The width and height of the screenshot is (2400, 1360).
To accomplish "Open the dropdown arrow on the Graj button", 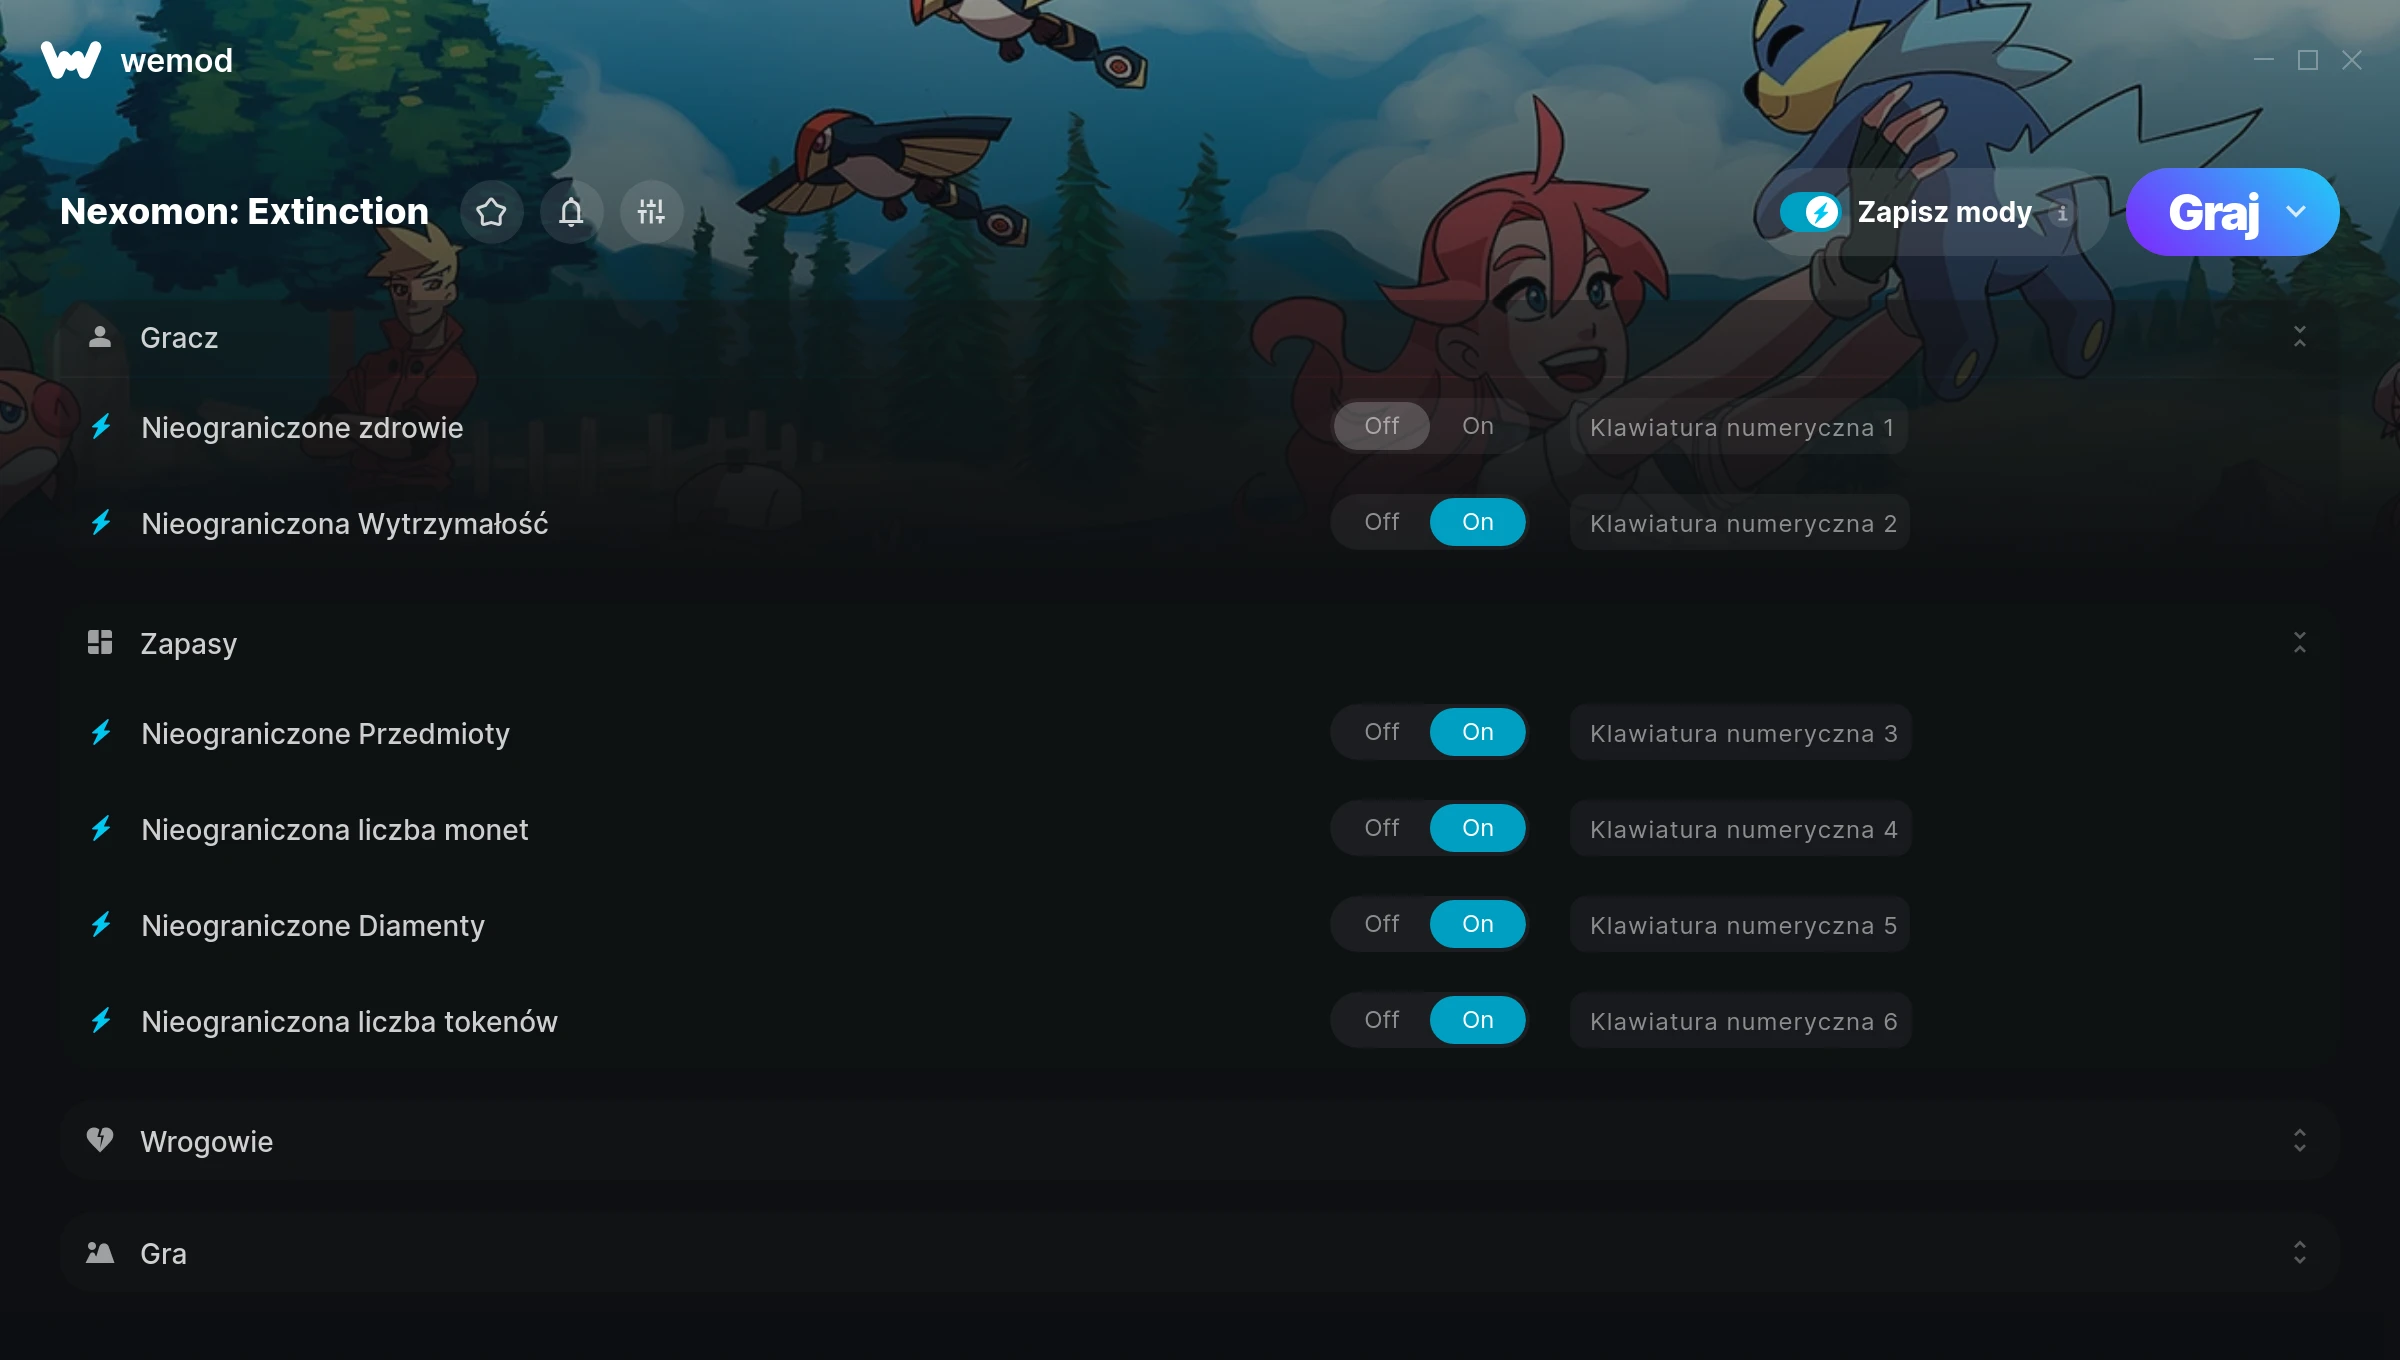I will (x=2296, y=212).
